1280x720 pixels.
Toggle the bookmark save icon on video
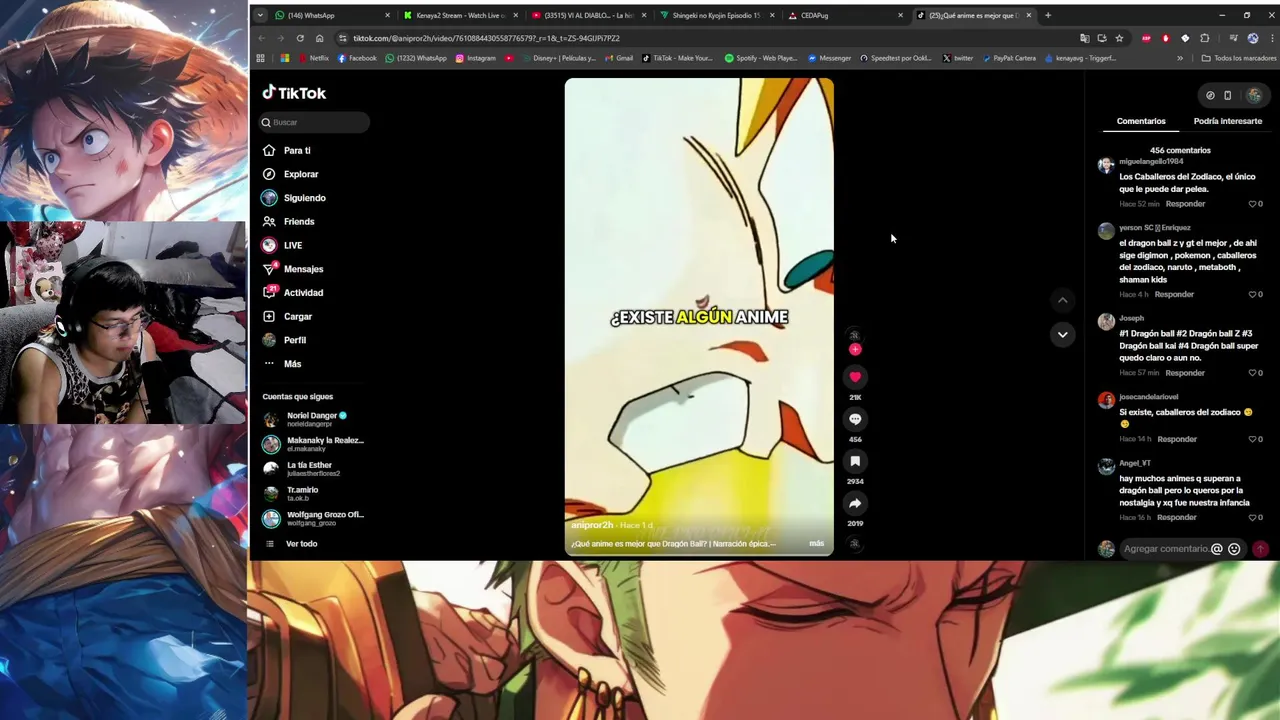click(x=855, y=461)
